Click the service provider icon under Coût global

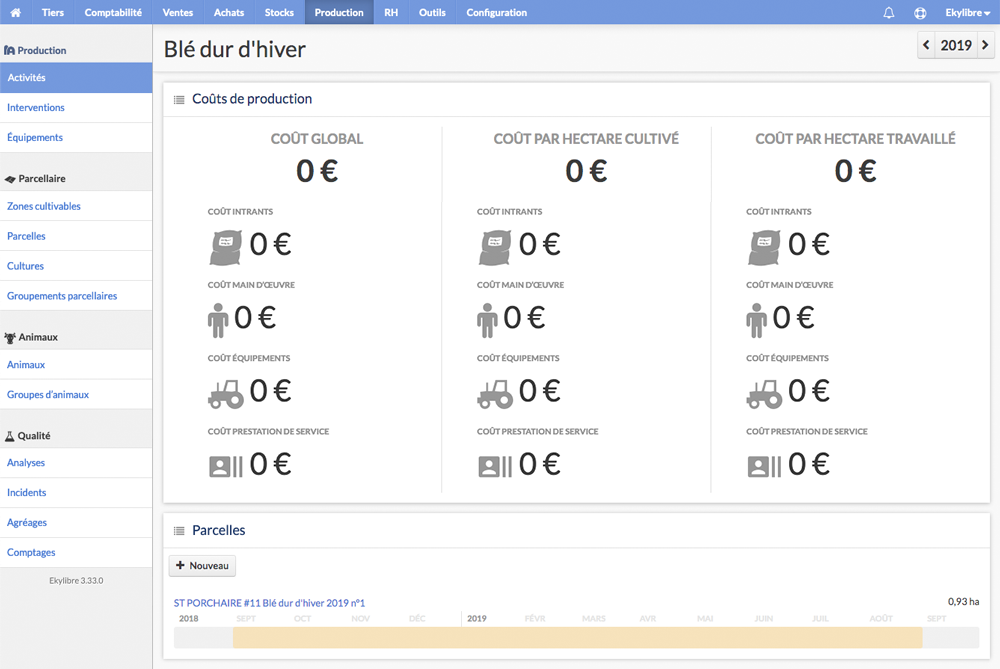pyautogui.click(x=226, y=466)
